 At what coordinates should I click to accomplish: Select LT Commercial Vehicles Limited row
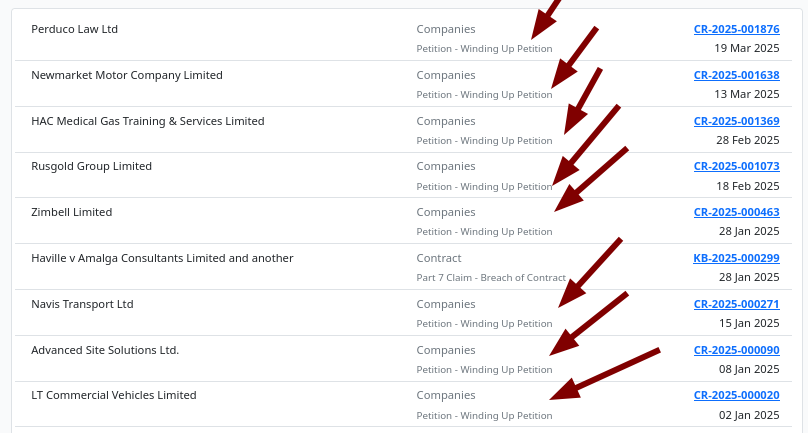[114, 395]
